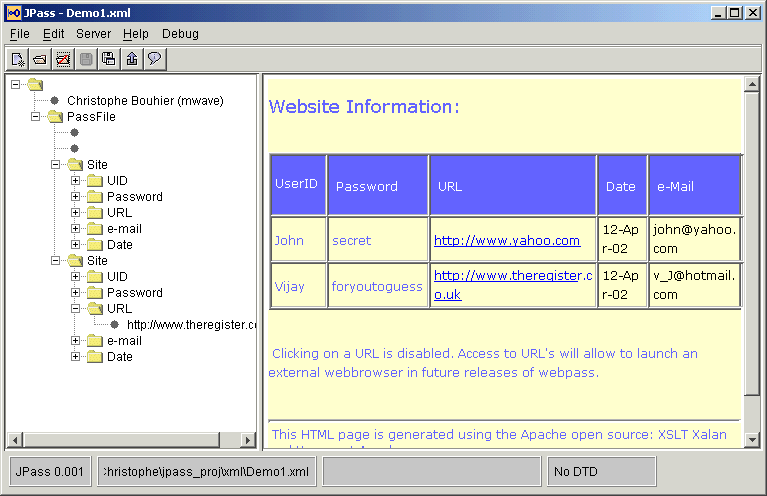Click the PassFile folder icon in tree

tap(55, 117)
